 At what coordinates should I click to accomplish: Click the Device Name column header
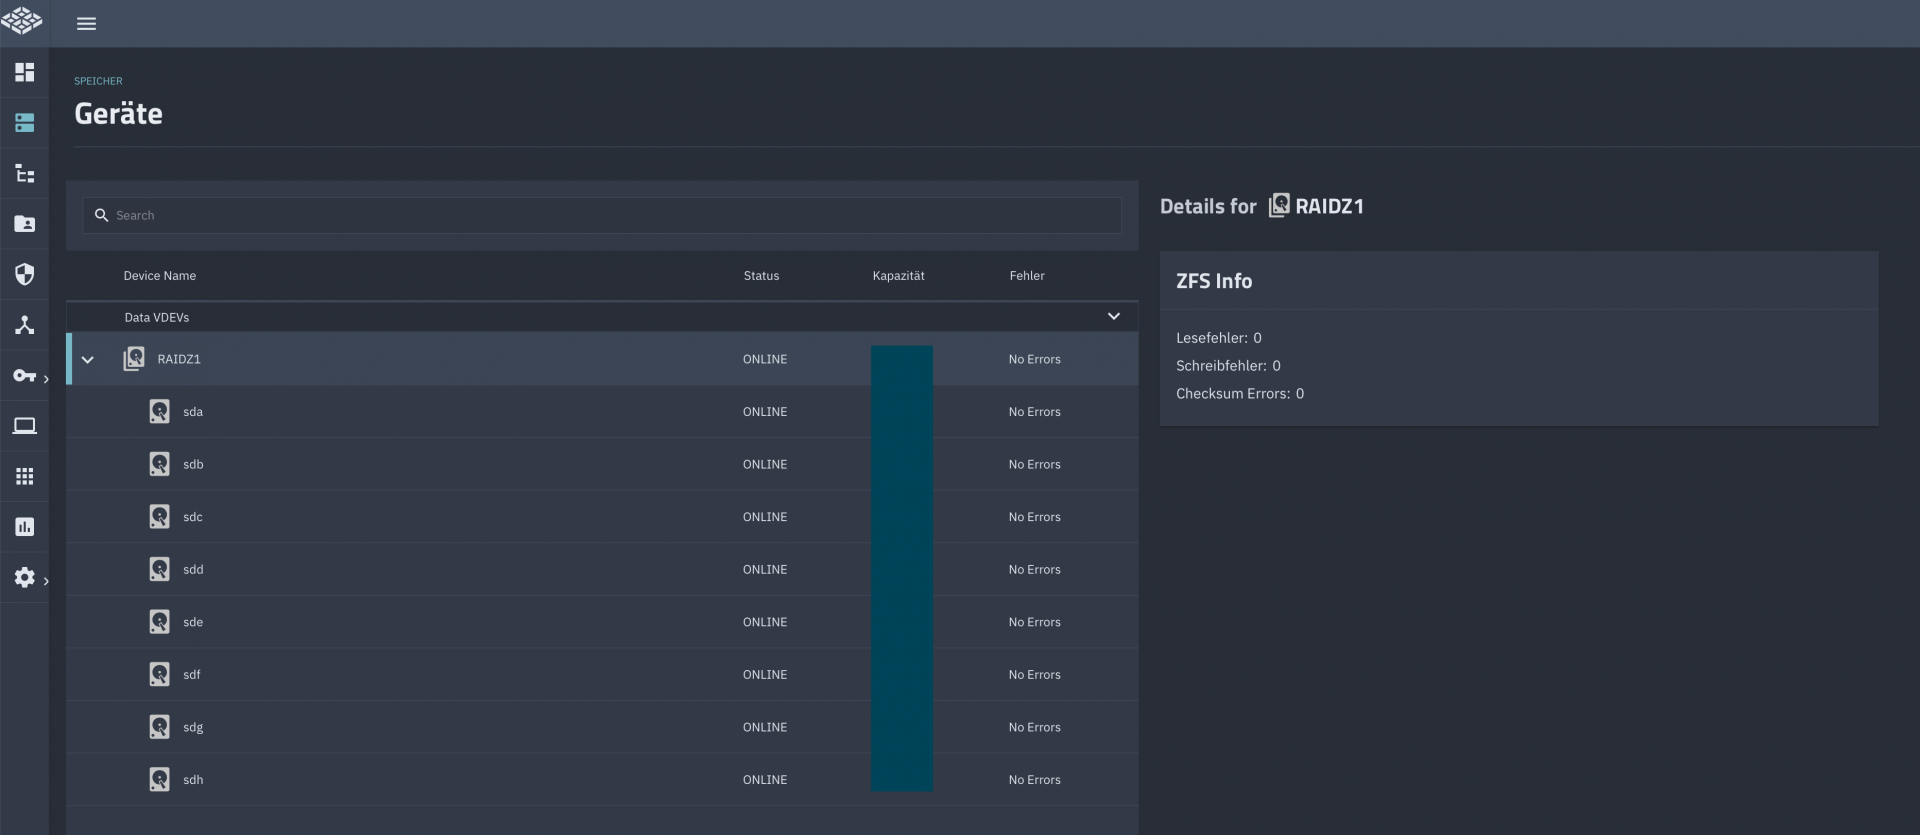click(x=160, y=276)
